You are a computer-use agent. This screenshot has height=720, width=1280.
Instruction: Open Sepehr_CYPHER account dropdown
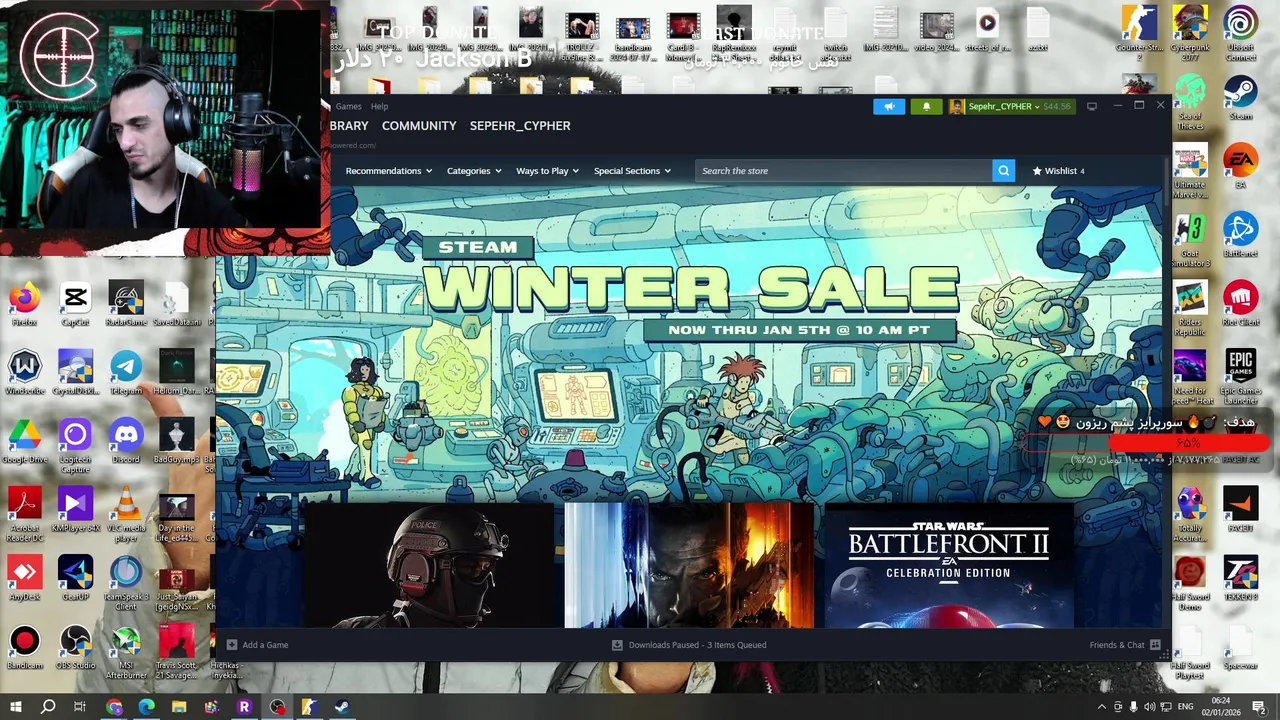point(1011,106)
